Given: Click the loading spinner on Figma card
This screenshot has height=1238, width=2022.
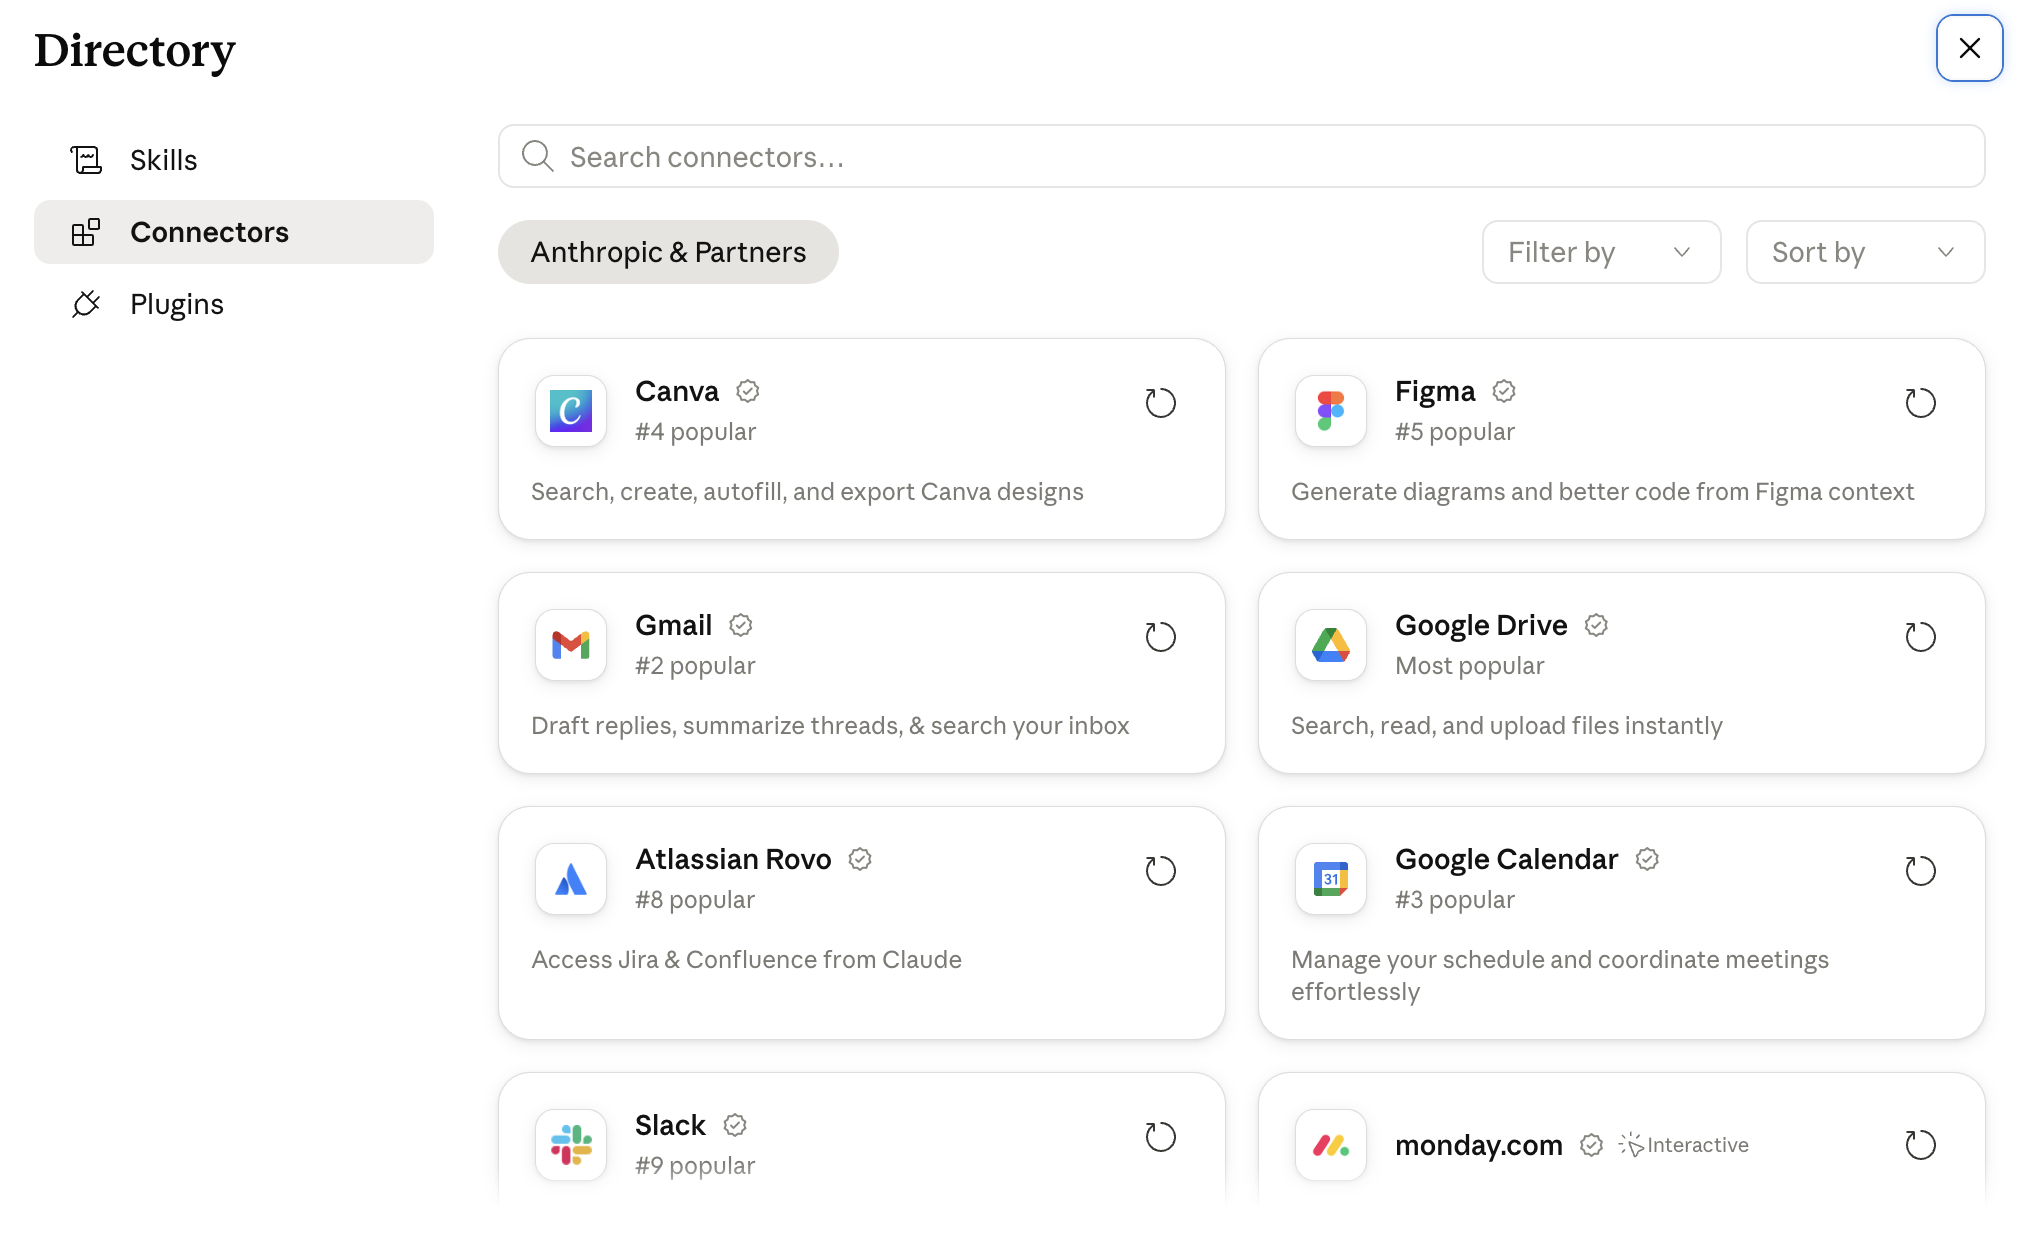Looking at the screenshot, I should point(1920,403).
